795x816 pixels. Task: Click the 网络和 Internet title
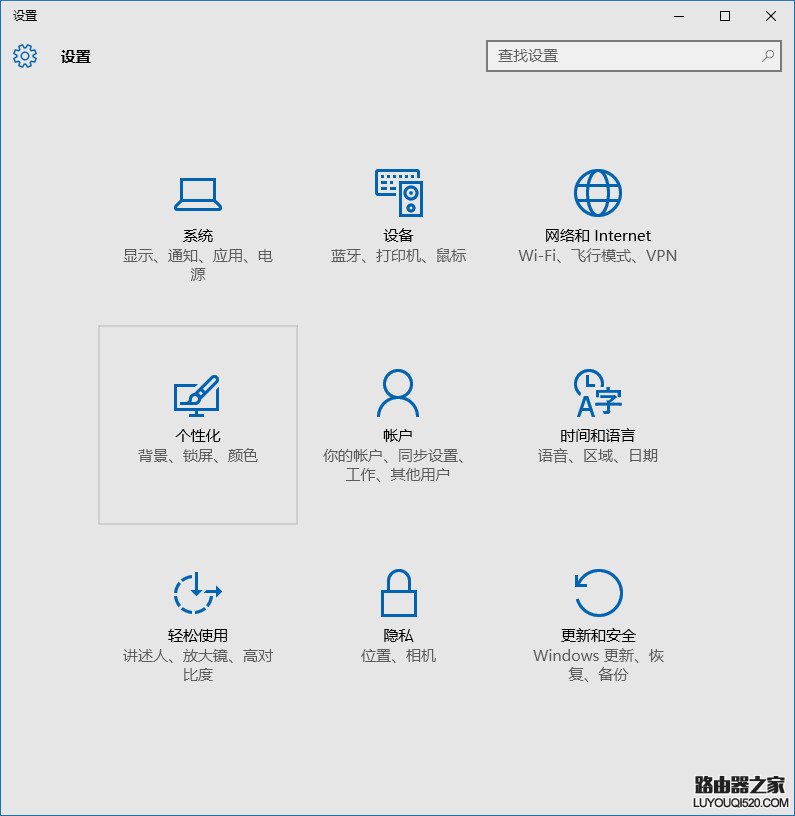(x=598, y=236)
